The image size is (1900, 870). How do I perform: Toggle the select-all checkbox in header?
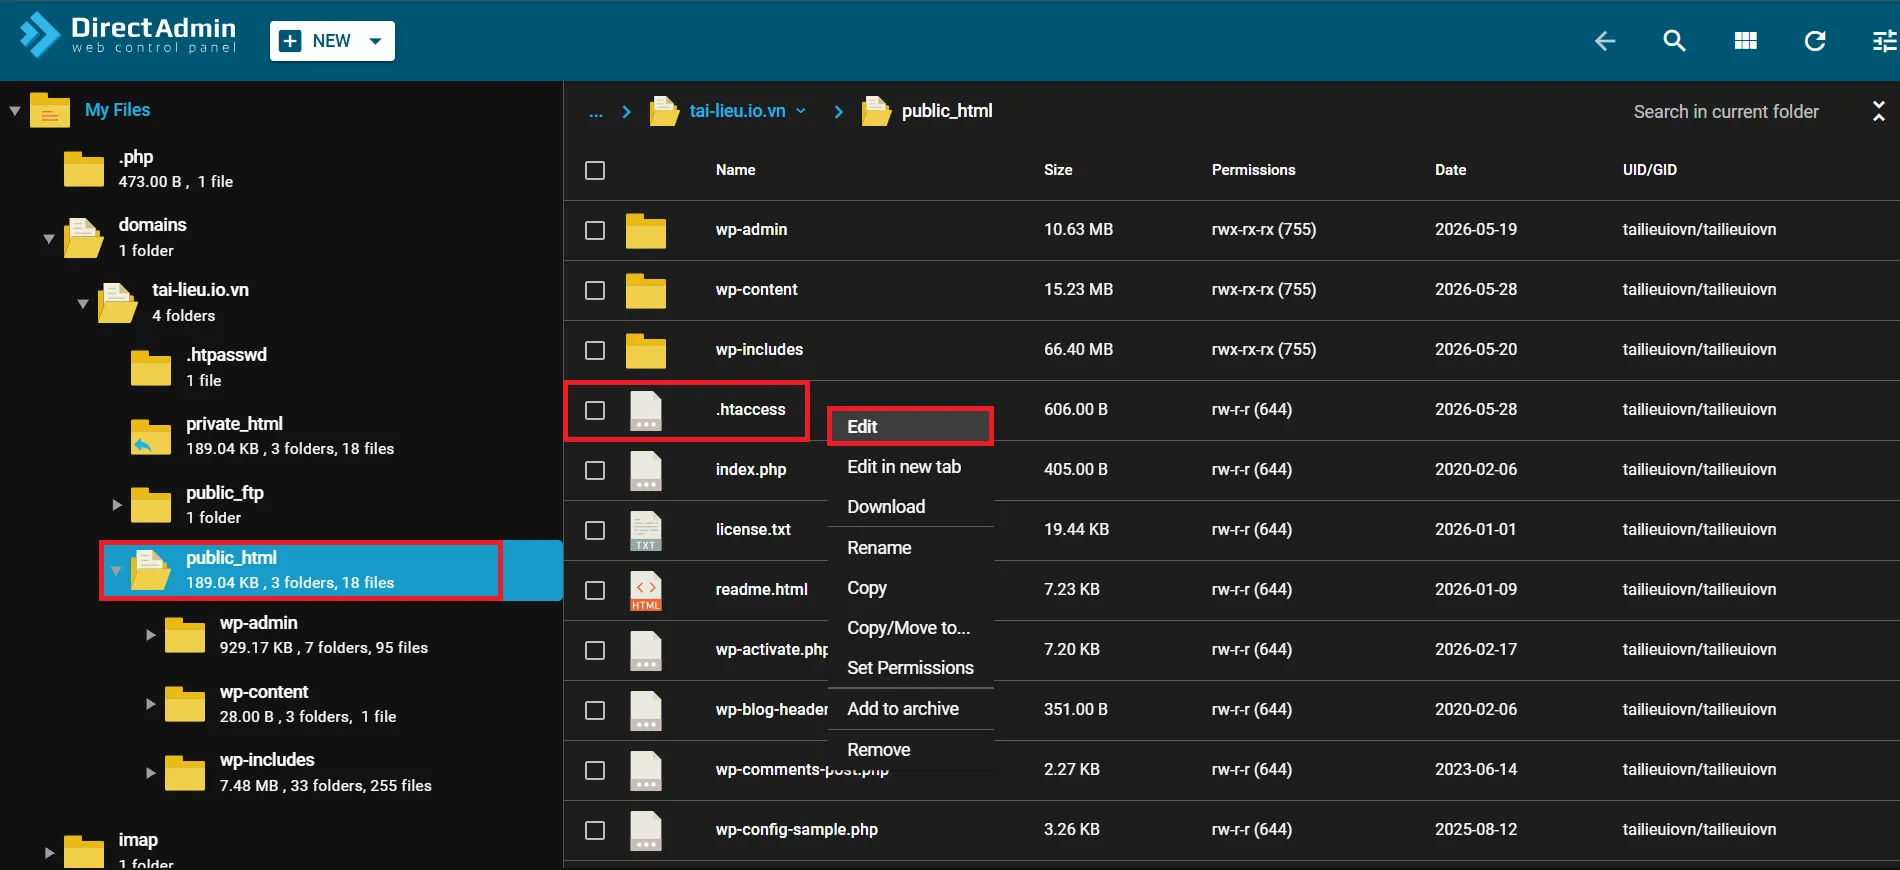coord(595,170)
